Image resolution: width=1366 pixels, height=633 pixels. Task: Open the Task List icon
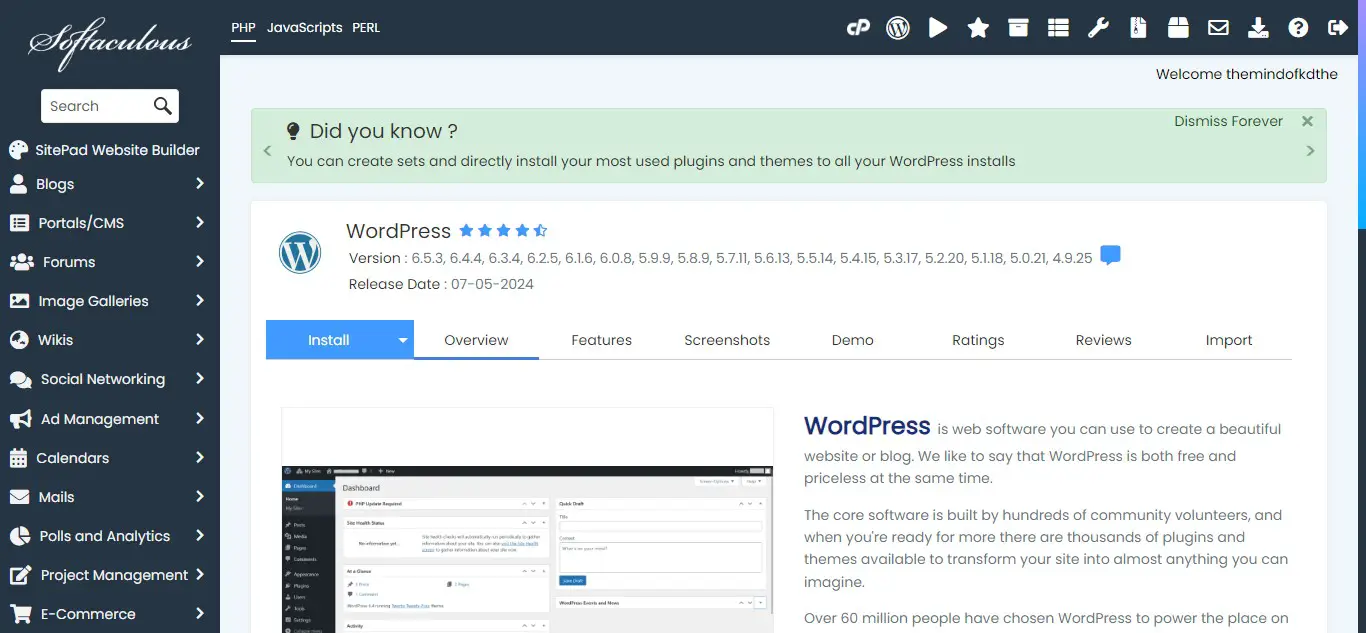(x=1058, y=28)
